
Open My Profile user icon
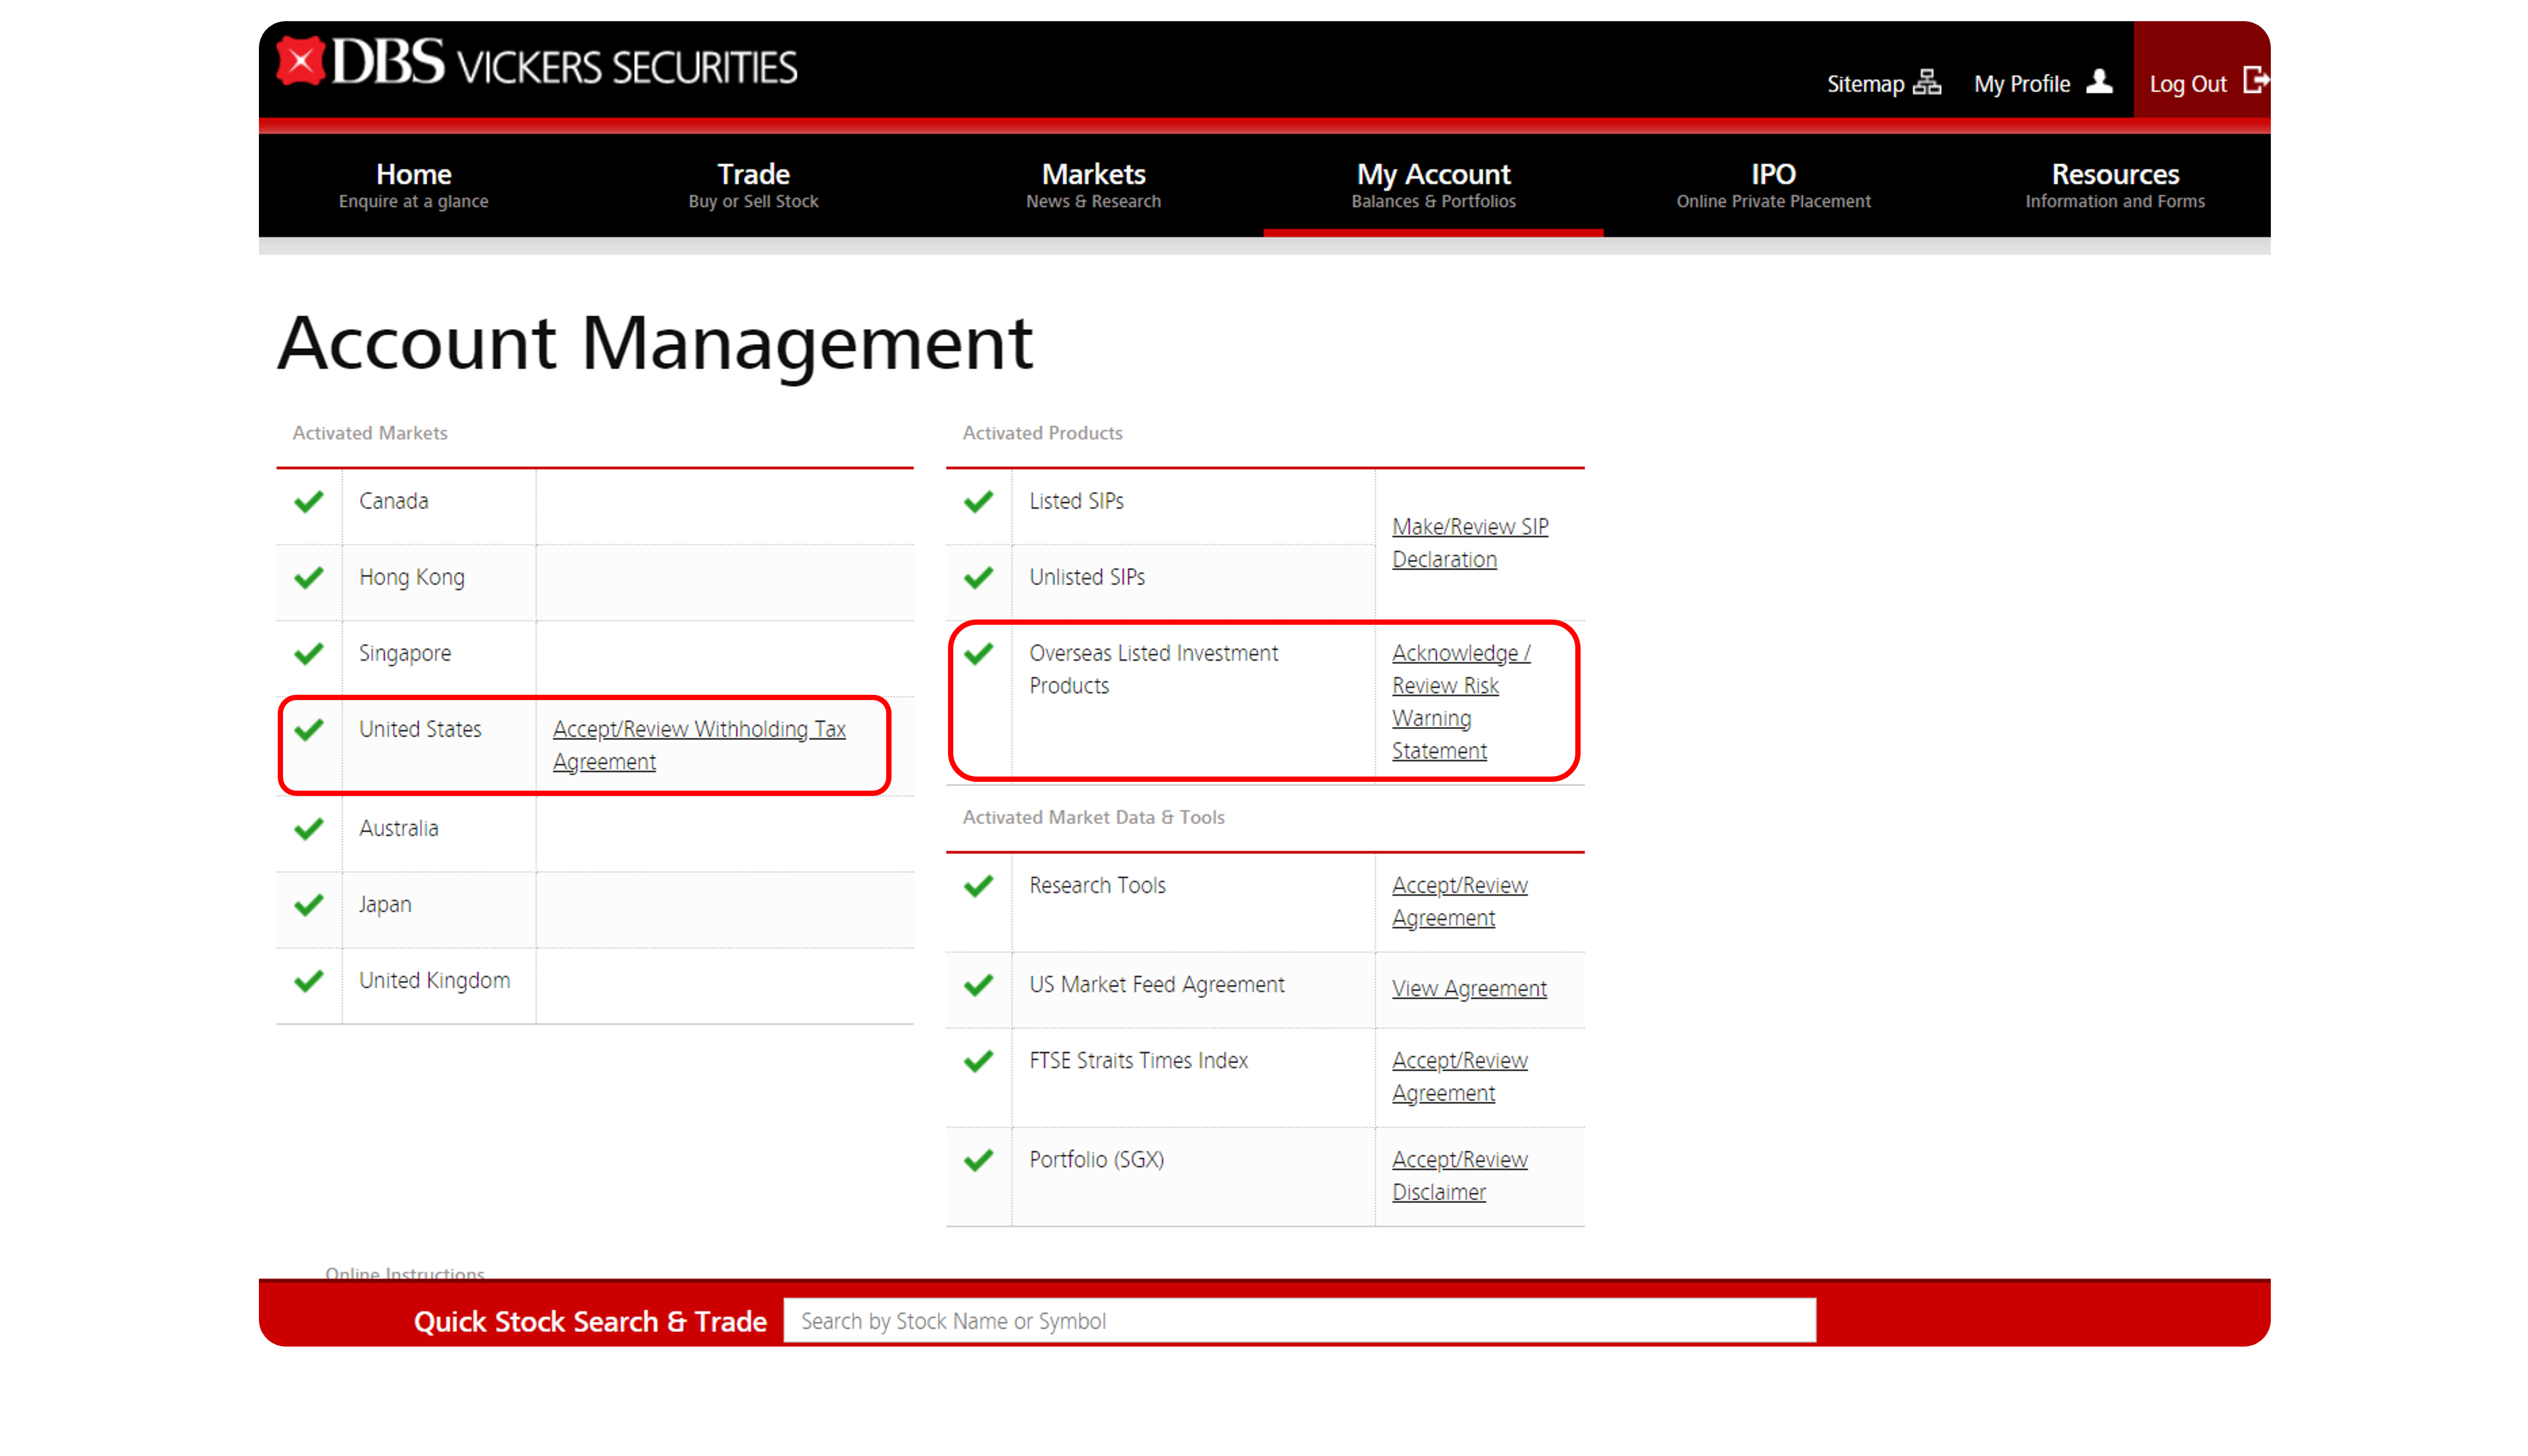click(2099, 81)
